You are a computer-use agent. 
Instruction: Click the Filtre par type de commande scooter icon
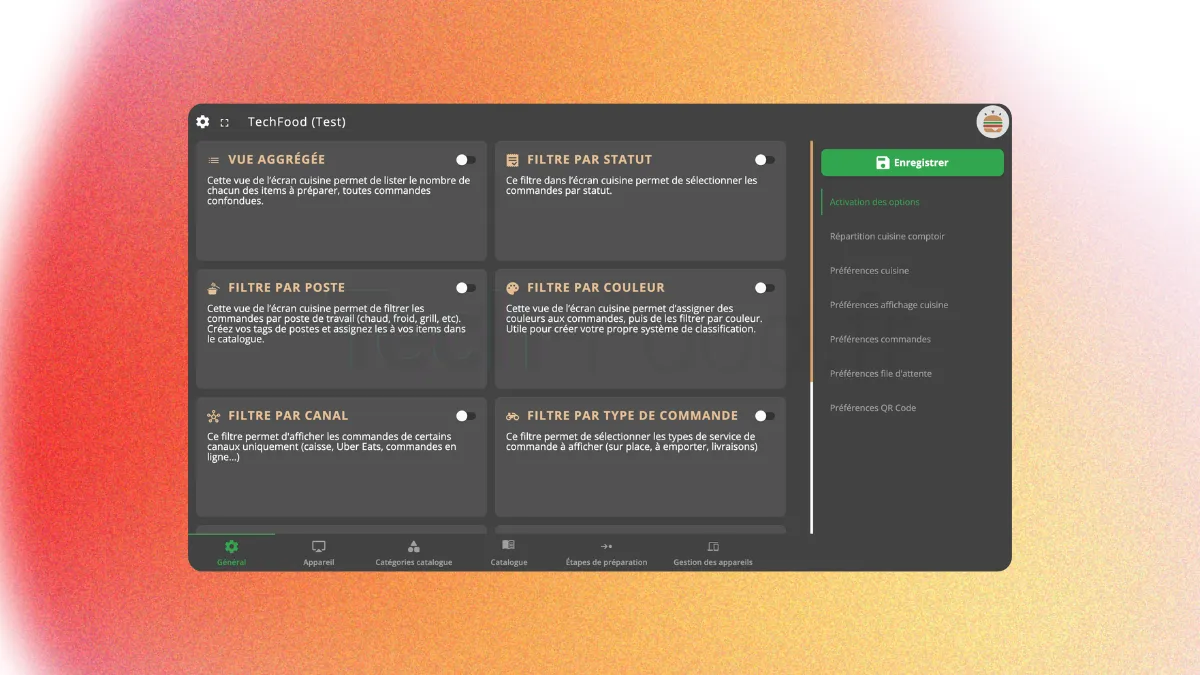512,416
